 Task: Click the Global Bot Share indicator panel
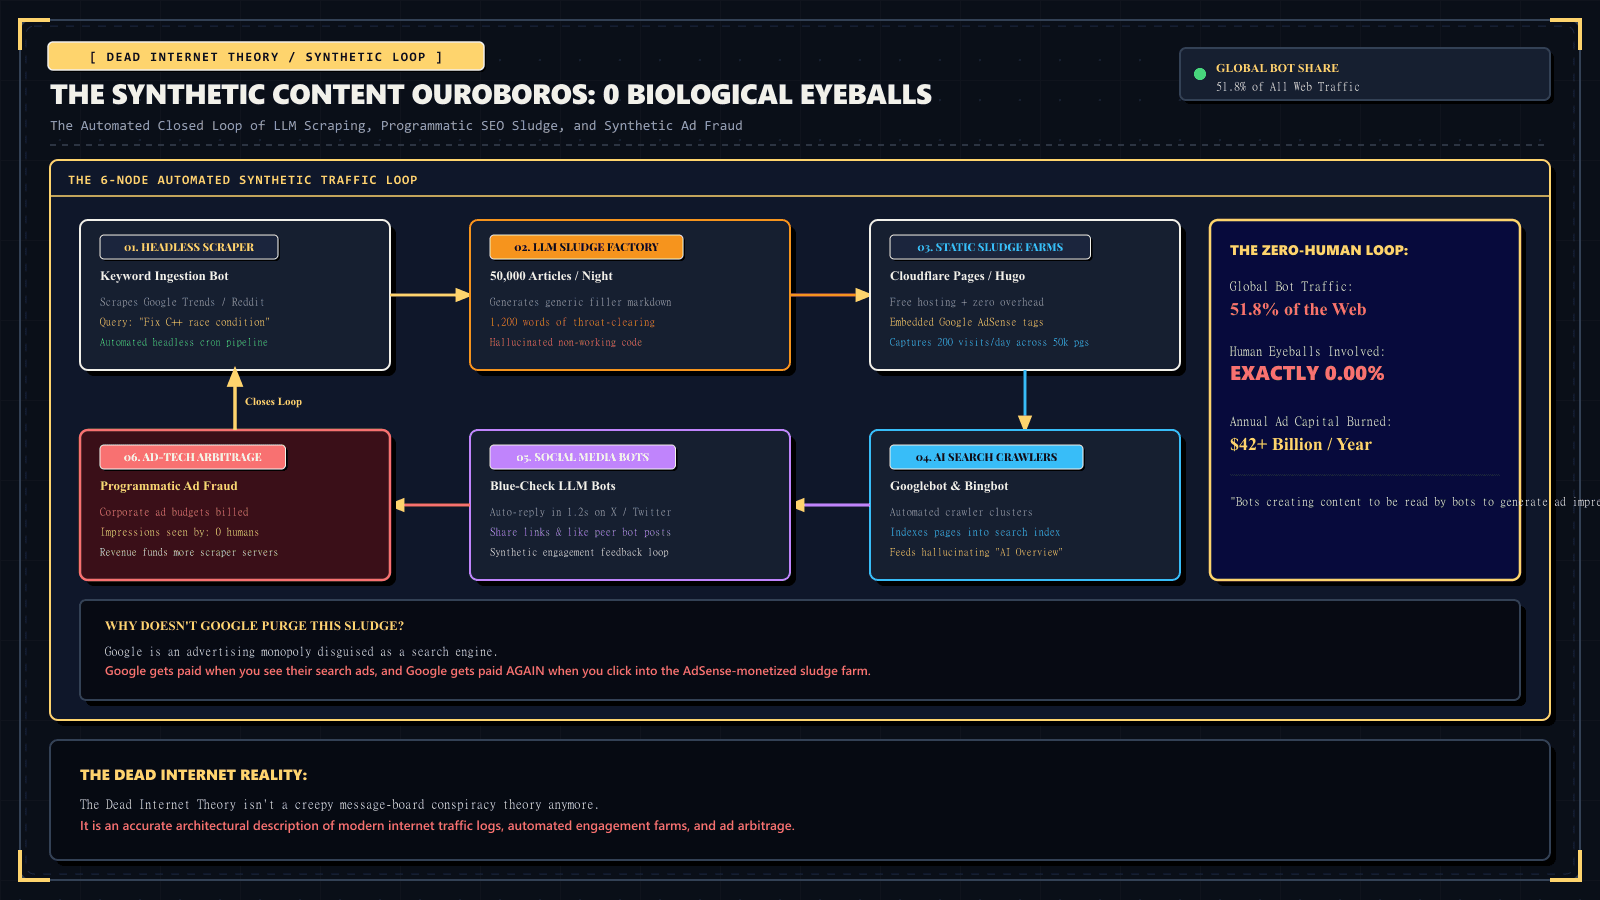1365,75
